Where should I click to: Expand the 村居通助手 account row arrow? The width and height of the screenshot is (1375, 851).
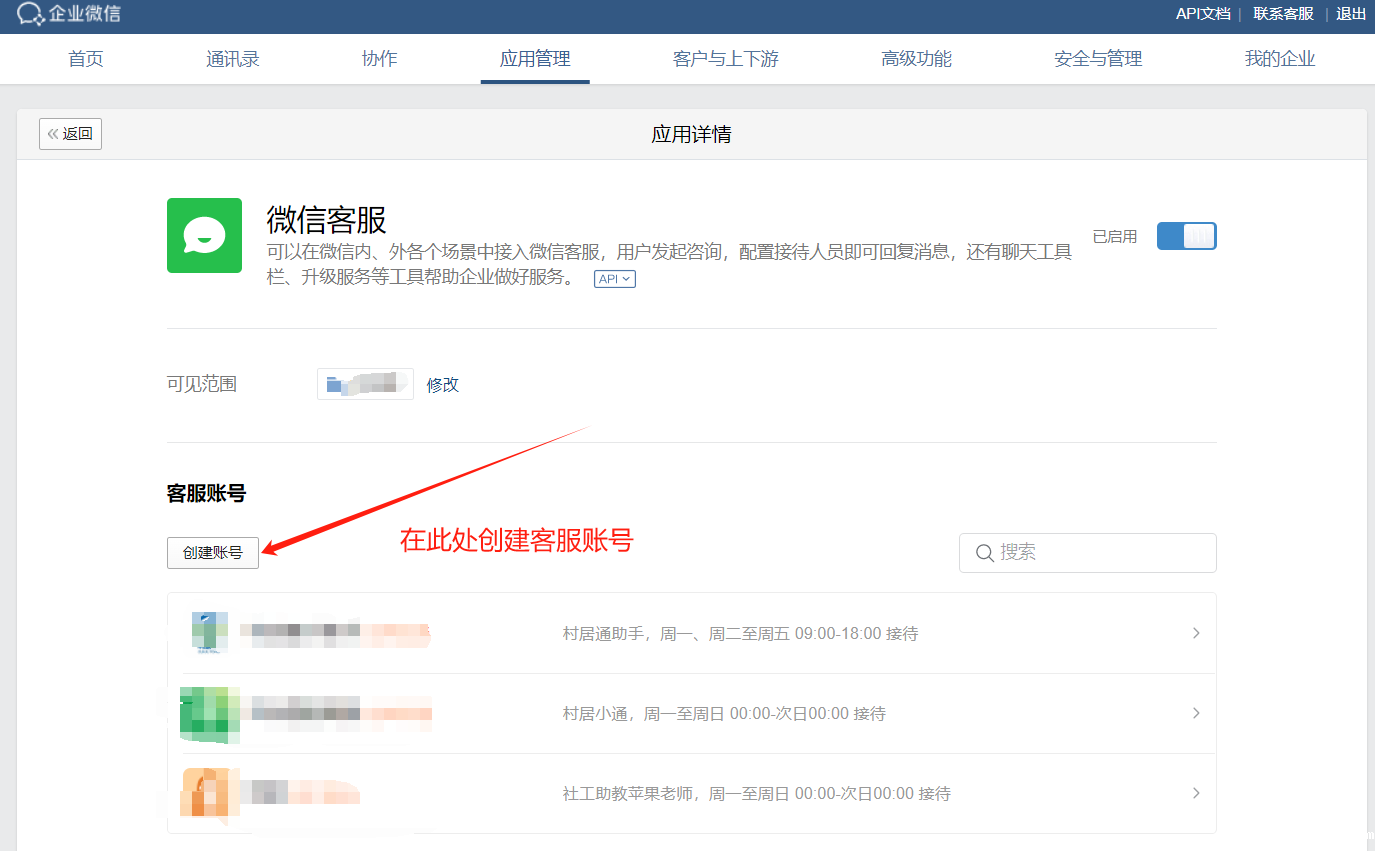tap(1195, 633)
